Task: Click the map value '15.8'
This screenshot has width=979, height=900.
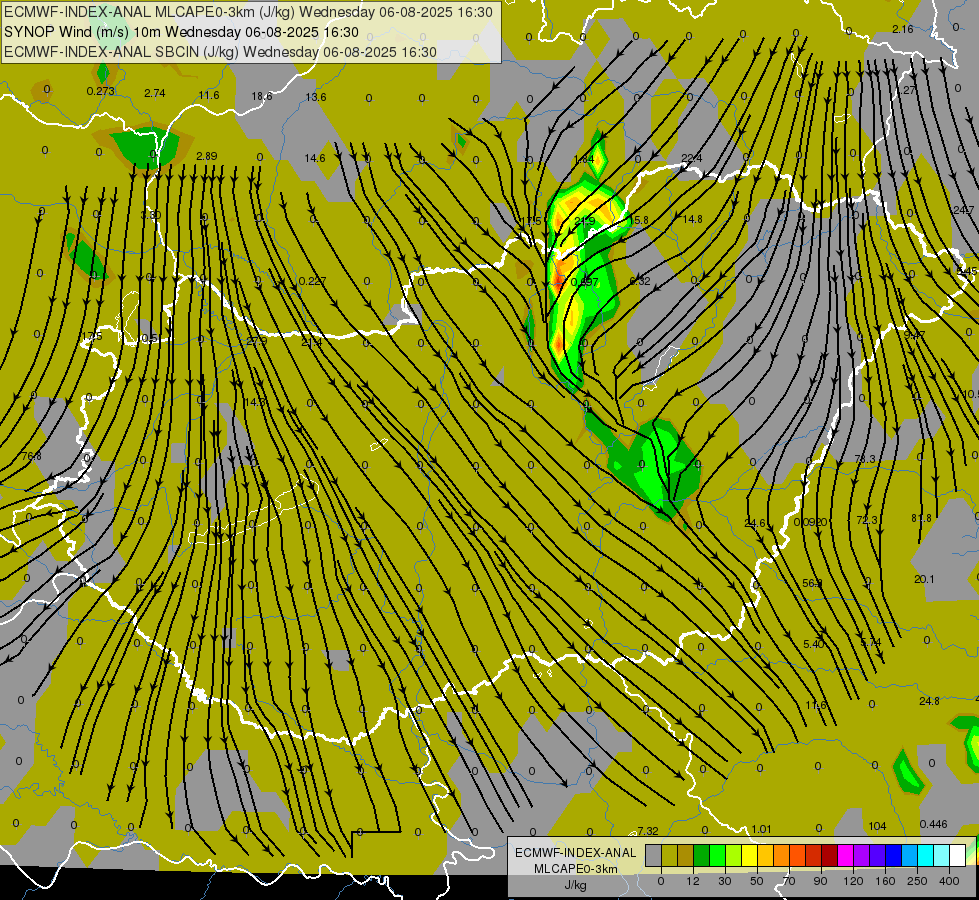Action: point(638,220)
